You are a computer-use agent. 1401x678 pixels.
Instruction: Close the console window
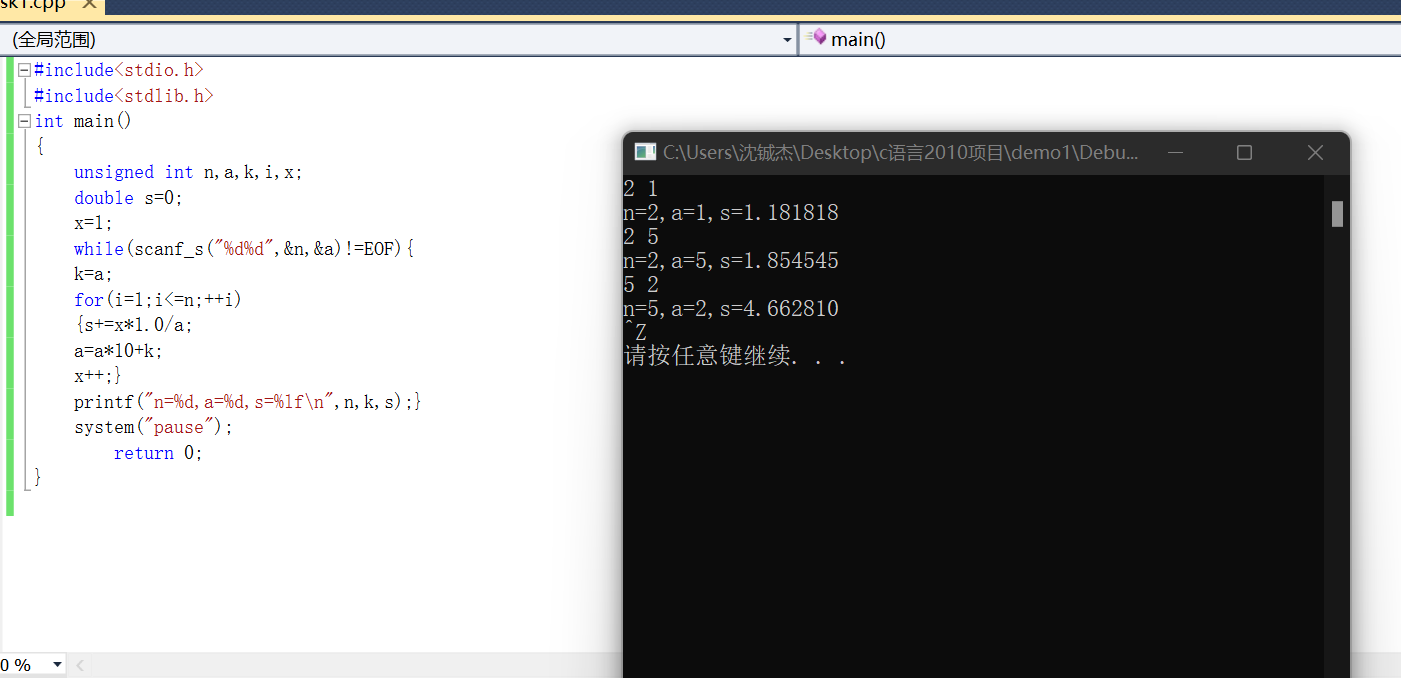coord(1315,152)
